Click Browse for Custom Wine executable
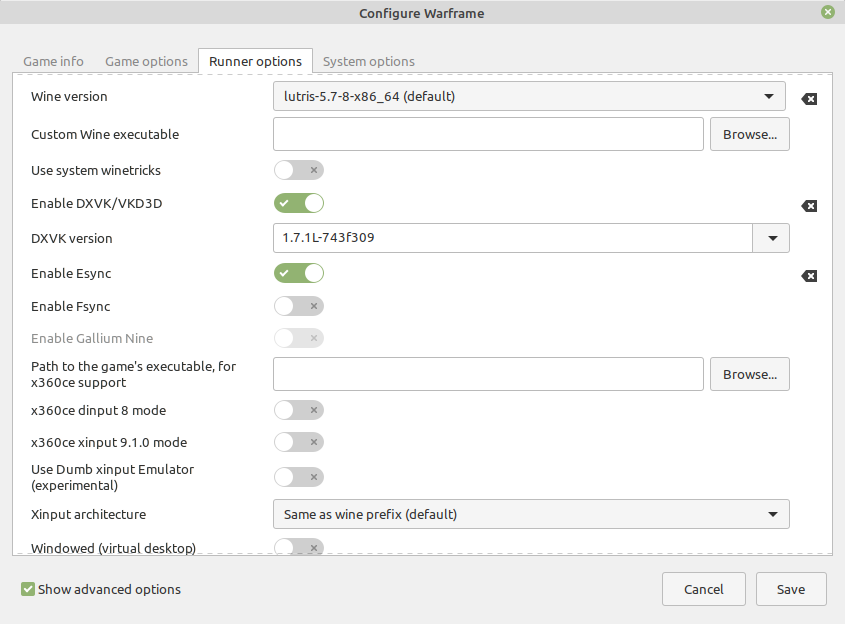The width and height of the screenshot is (845, 624). 750,134
